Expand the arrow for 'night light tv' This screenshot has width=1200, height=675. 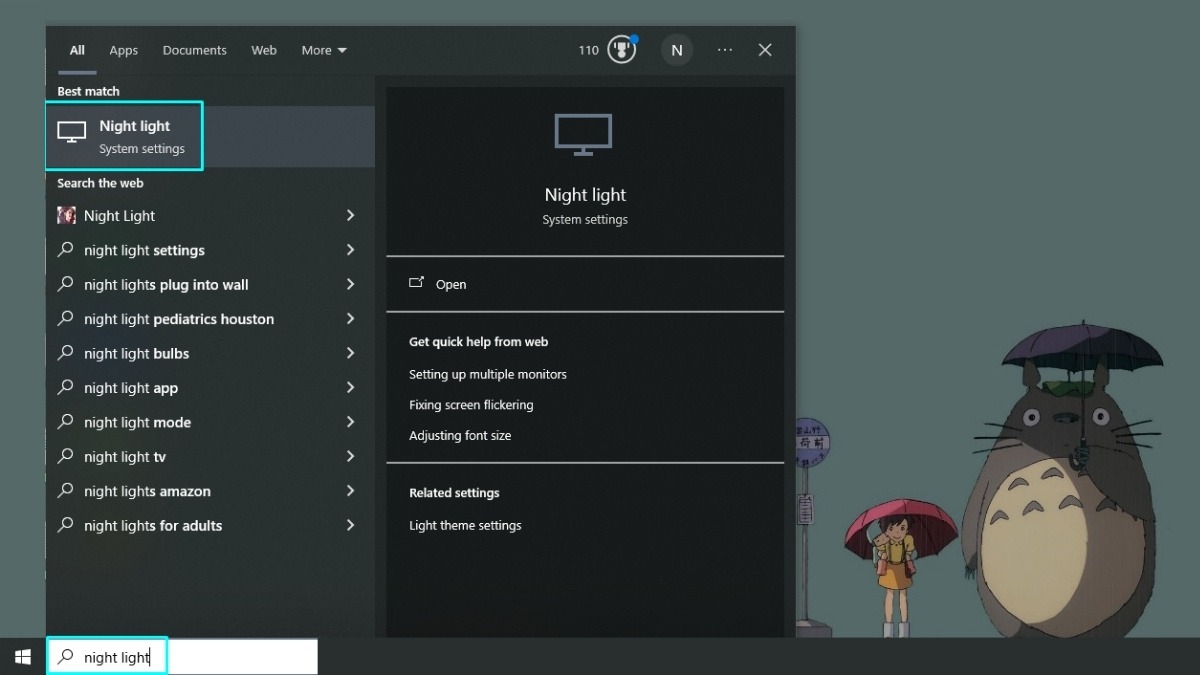[x=350, y=456]
